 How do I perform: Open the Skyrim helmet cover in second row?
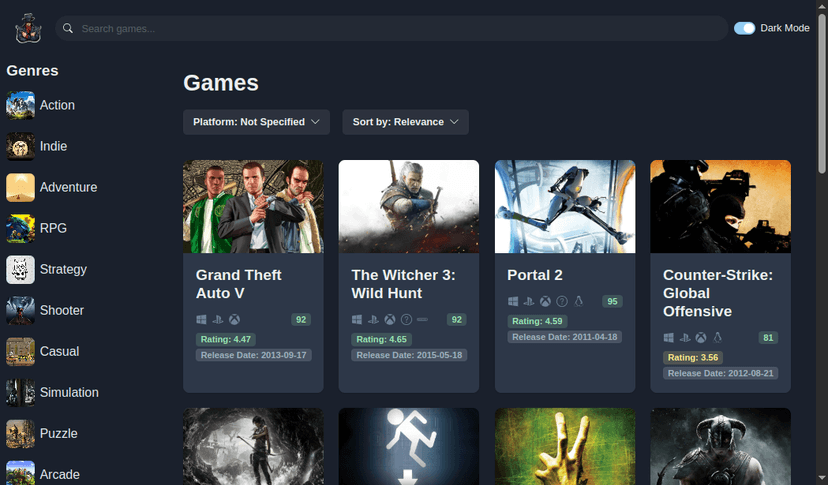[x=721, y=446]
